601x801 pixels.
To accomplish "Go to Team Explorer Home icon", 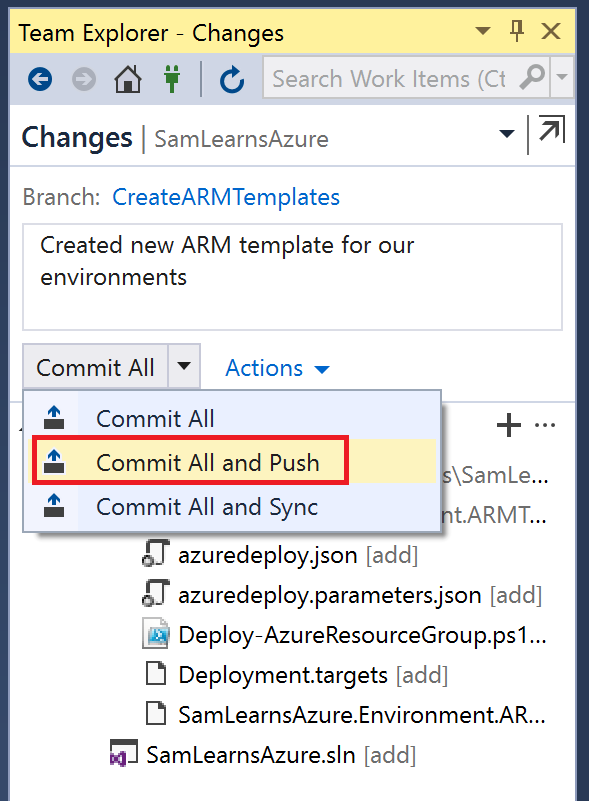I will click(127, 78).
